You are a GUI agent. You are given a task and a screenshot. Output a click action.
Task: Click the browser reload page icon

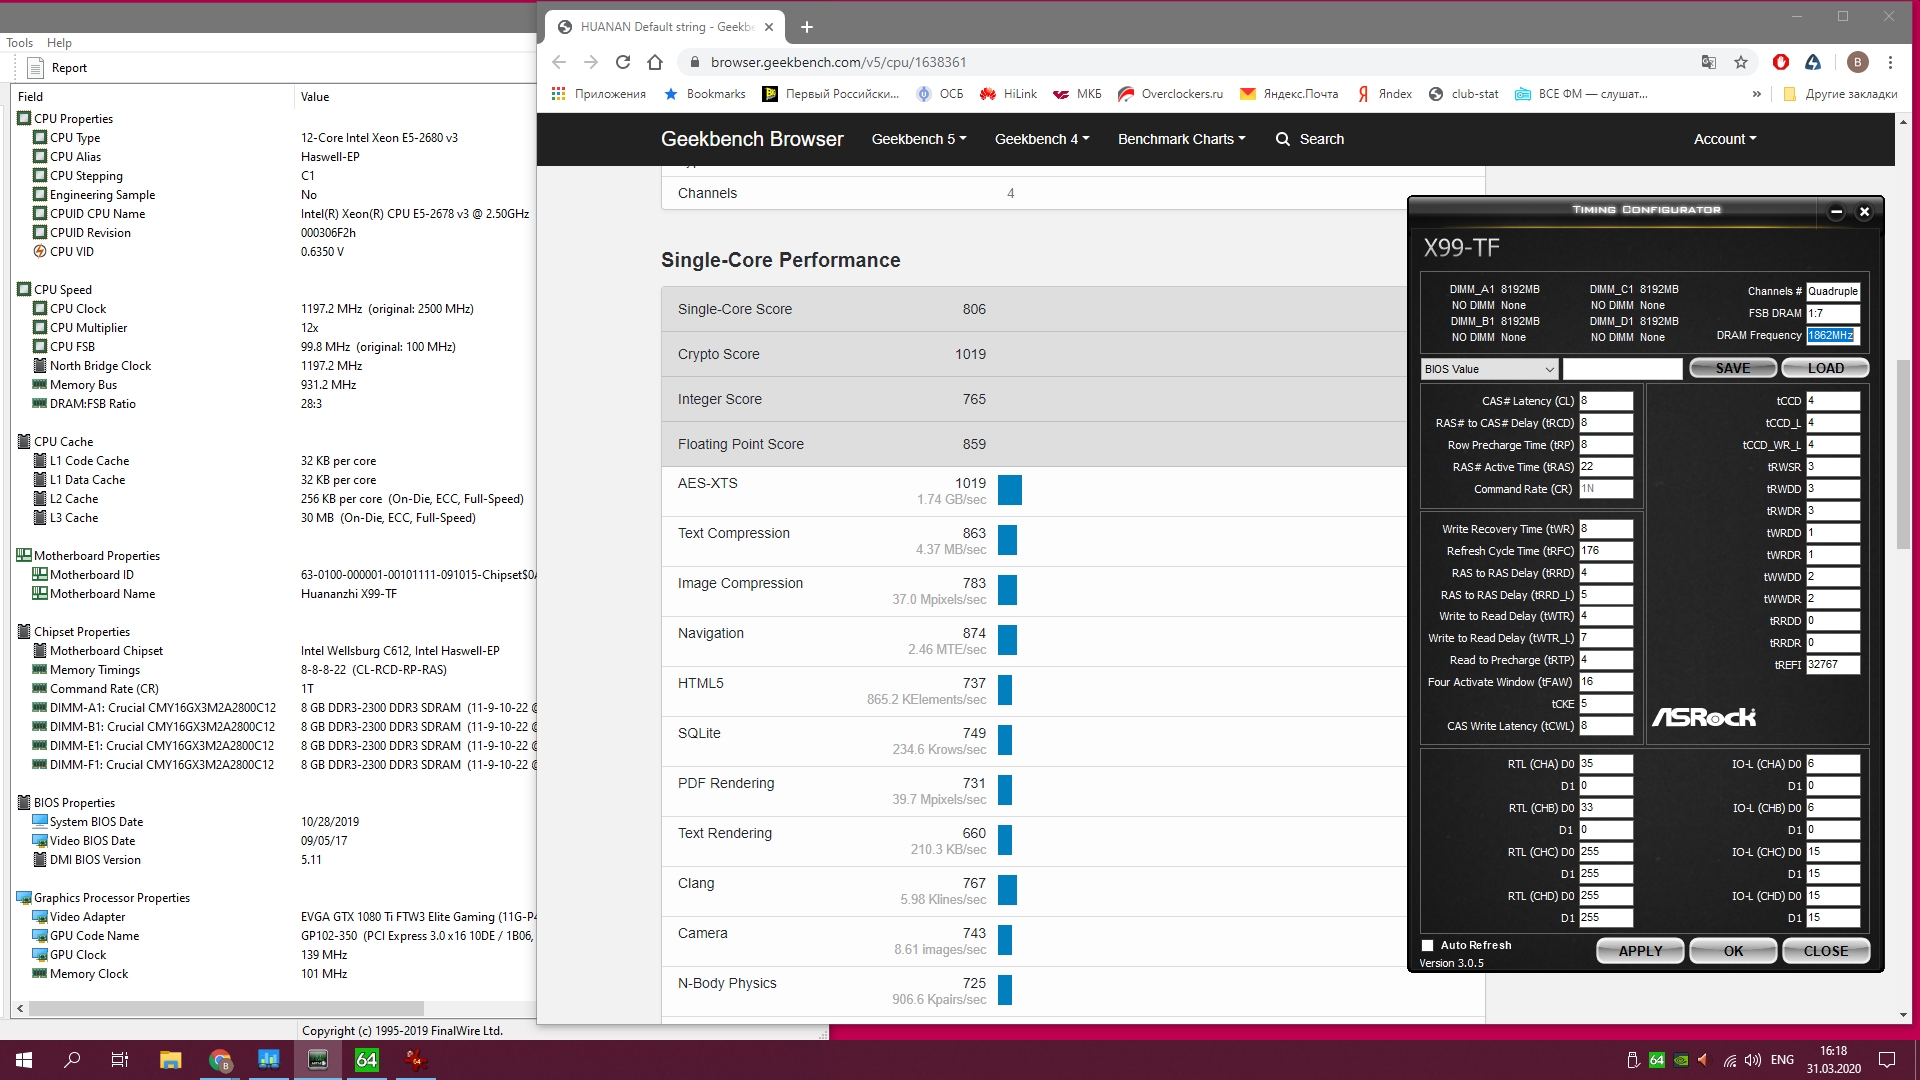(x=623, y=62)
